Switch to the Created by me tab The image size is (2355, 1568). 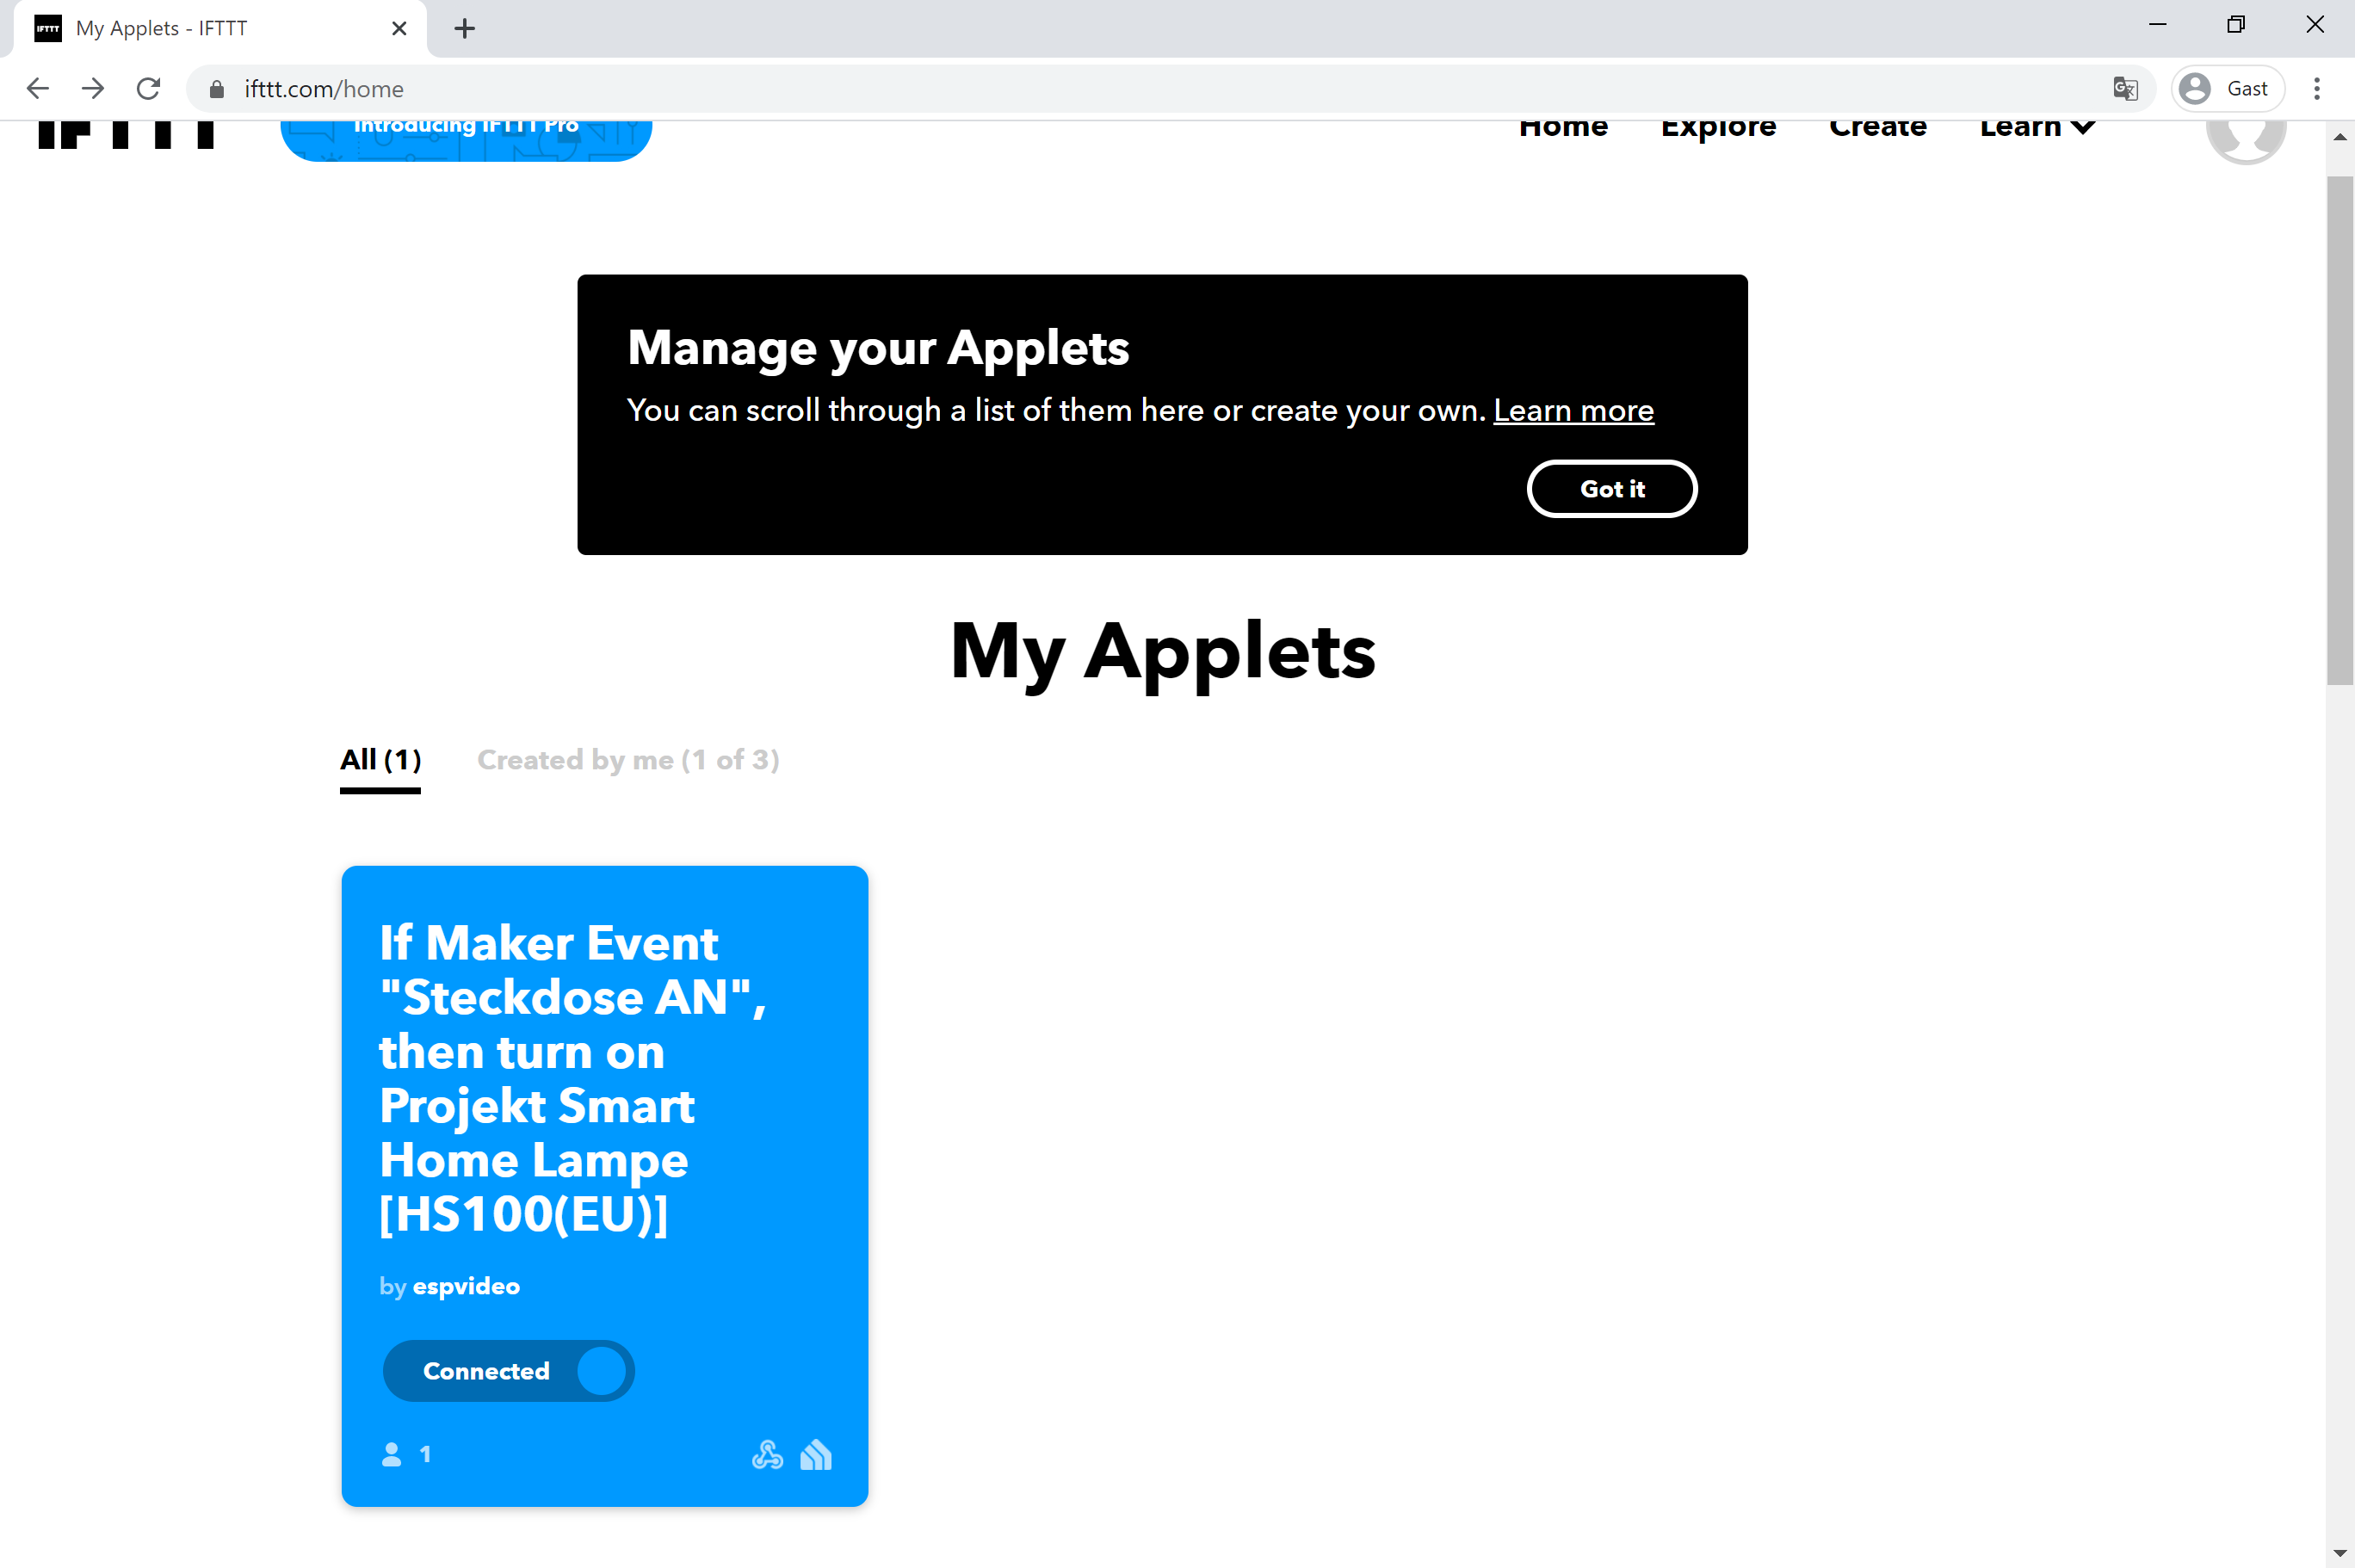pos(628,760)
